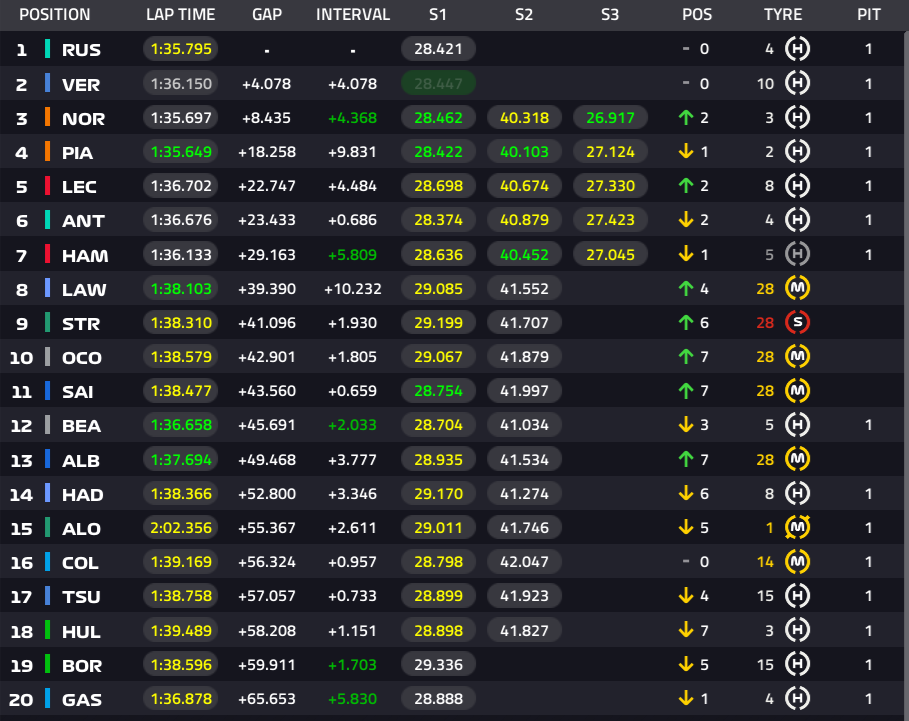Click green up arrow for SAI
Screen dimensions: 909x721
(686, 391)
